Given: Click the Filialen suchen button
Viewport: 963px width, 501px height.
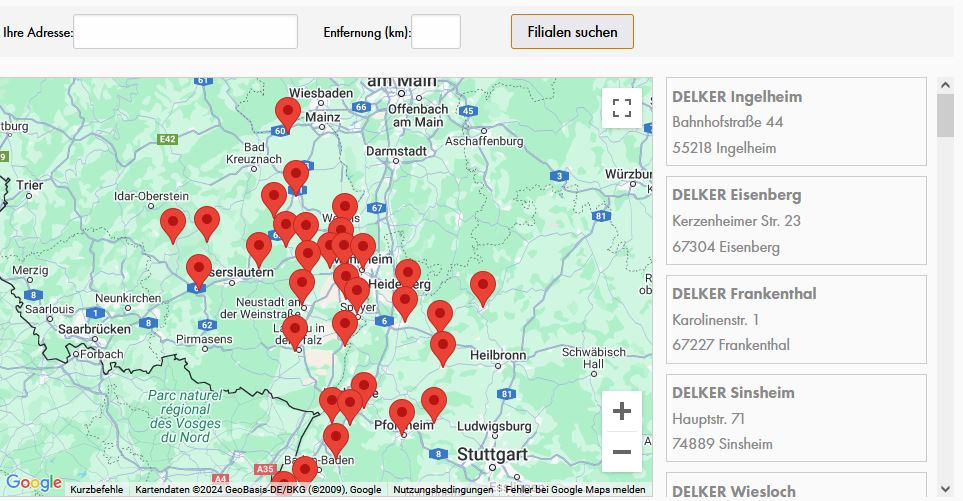Looking at the screenshot, I should 572,32.
